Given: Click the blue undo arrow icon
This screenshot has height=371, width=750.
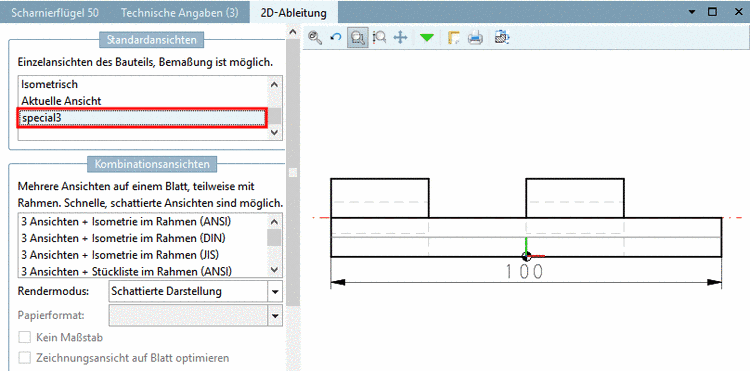Looking at the screenshot, I should click(x=336, y=37).
